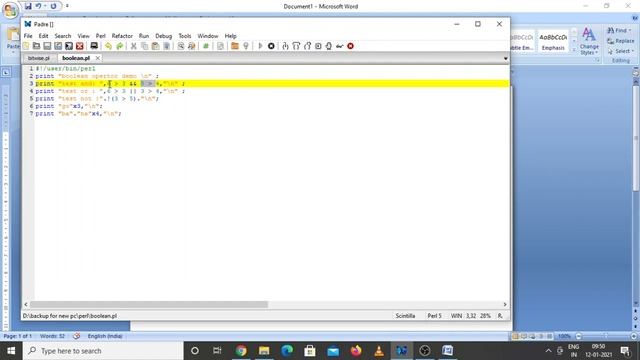Click Word's Office button

coord(10,10)
